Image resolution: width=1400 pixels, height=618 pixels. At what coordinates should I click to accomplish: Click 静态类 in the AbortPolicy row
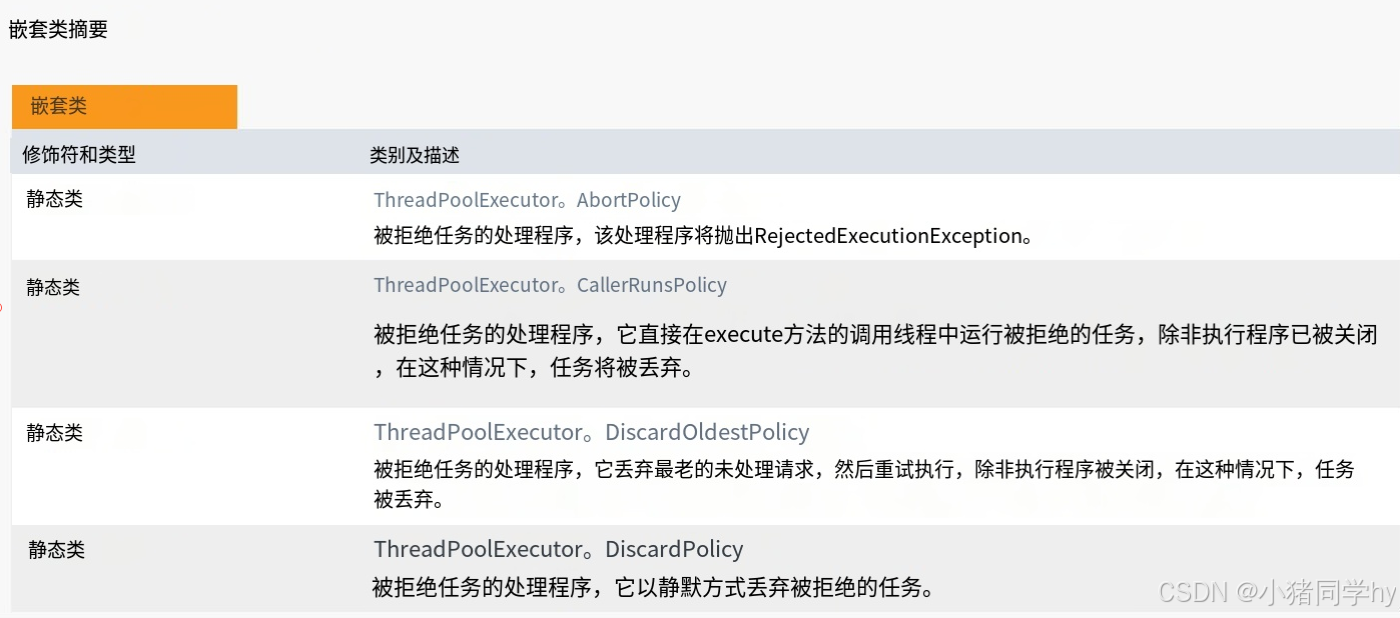click(x=55, y=199)
